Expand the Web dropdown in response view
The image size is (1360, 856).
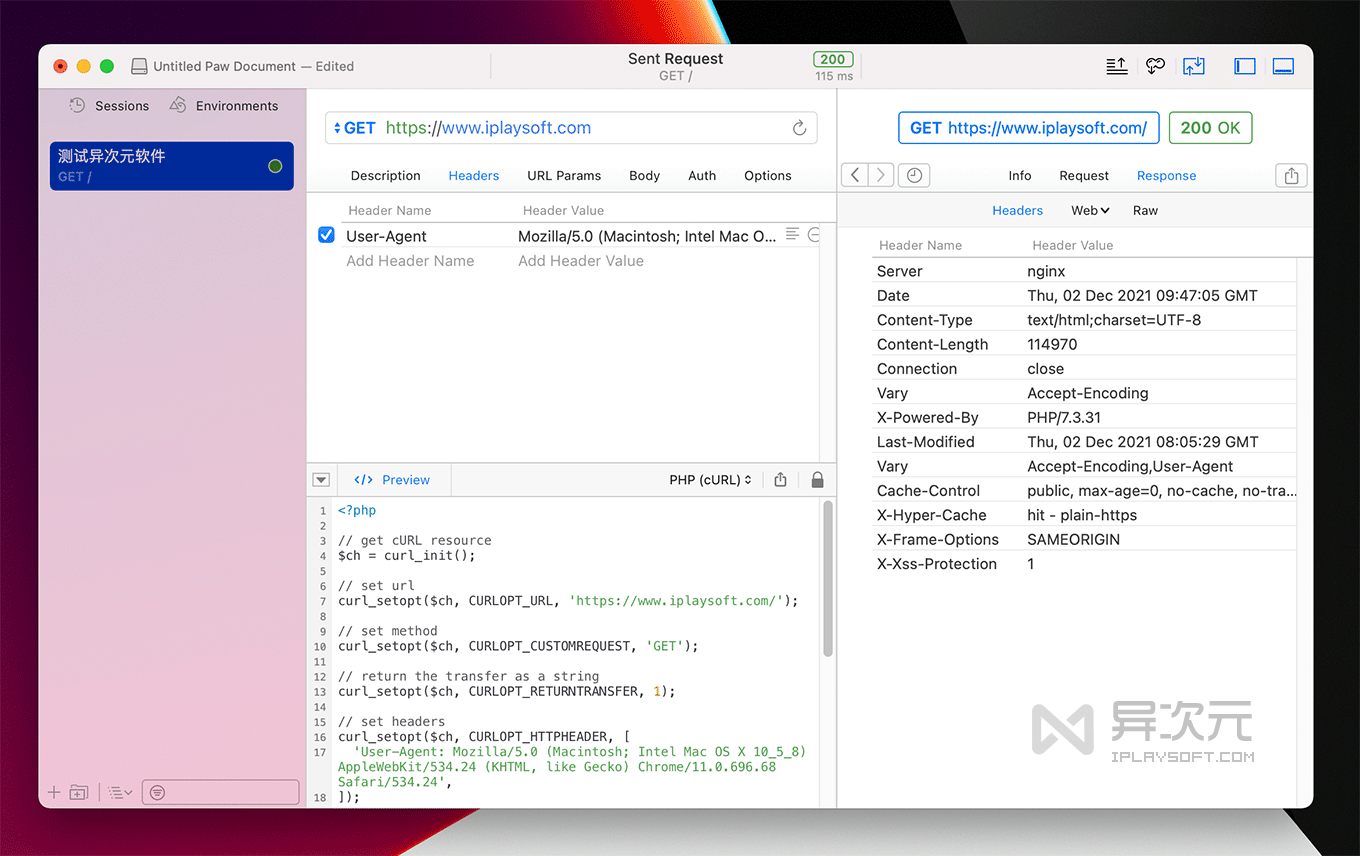tap(1090, 210)
